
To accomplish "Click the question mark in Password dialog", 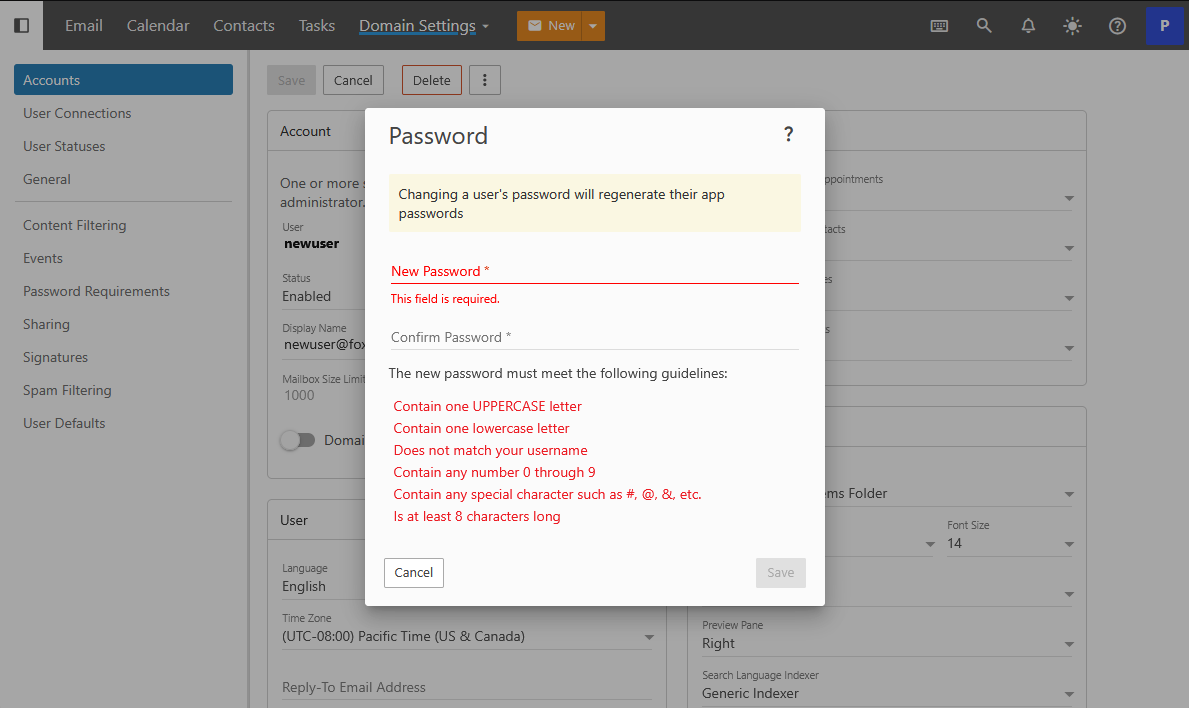I will pyautogui.click(x=788, y=134).
